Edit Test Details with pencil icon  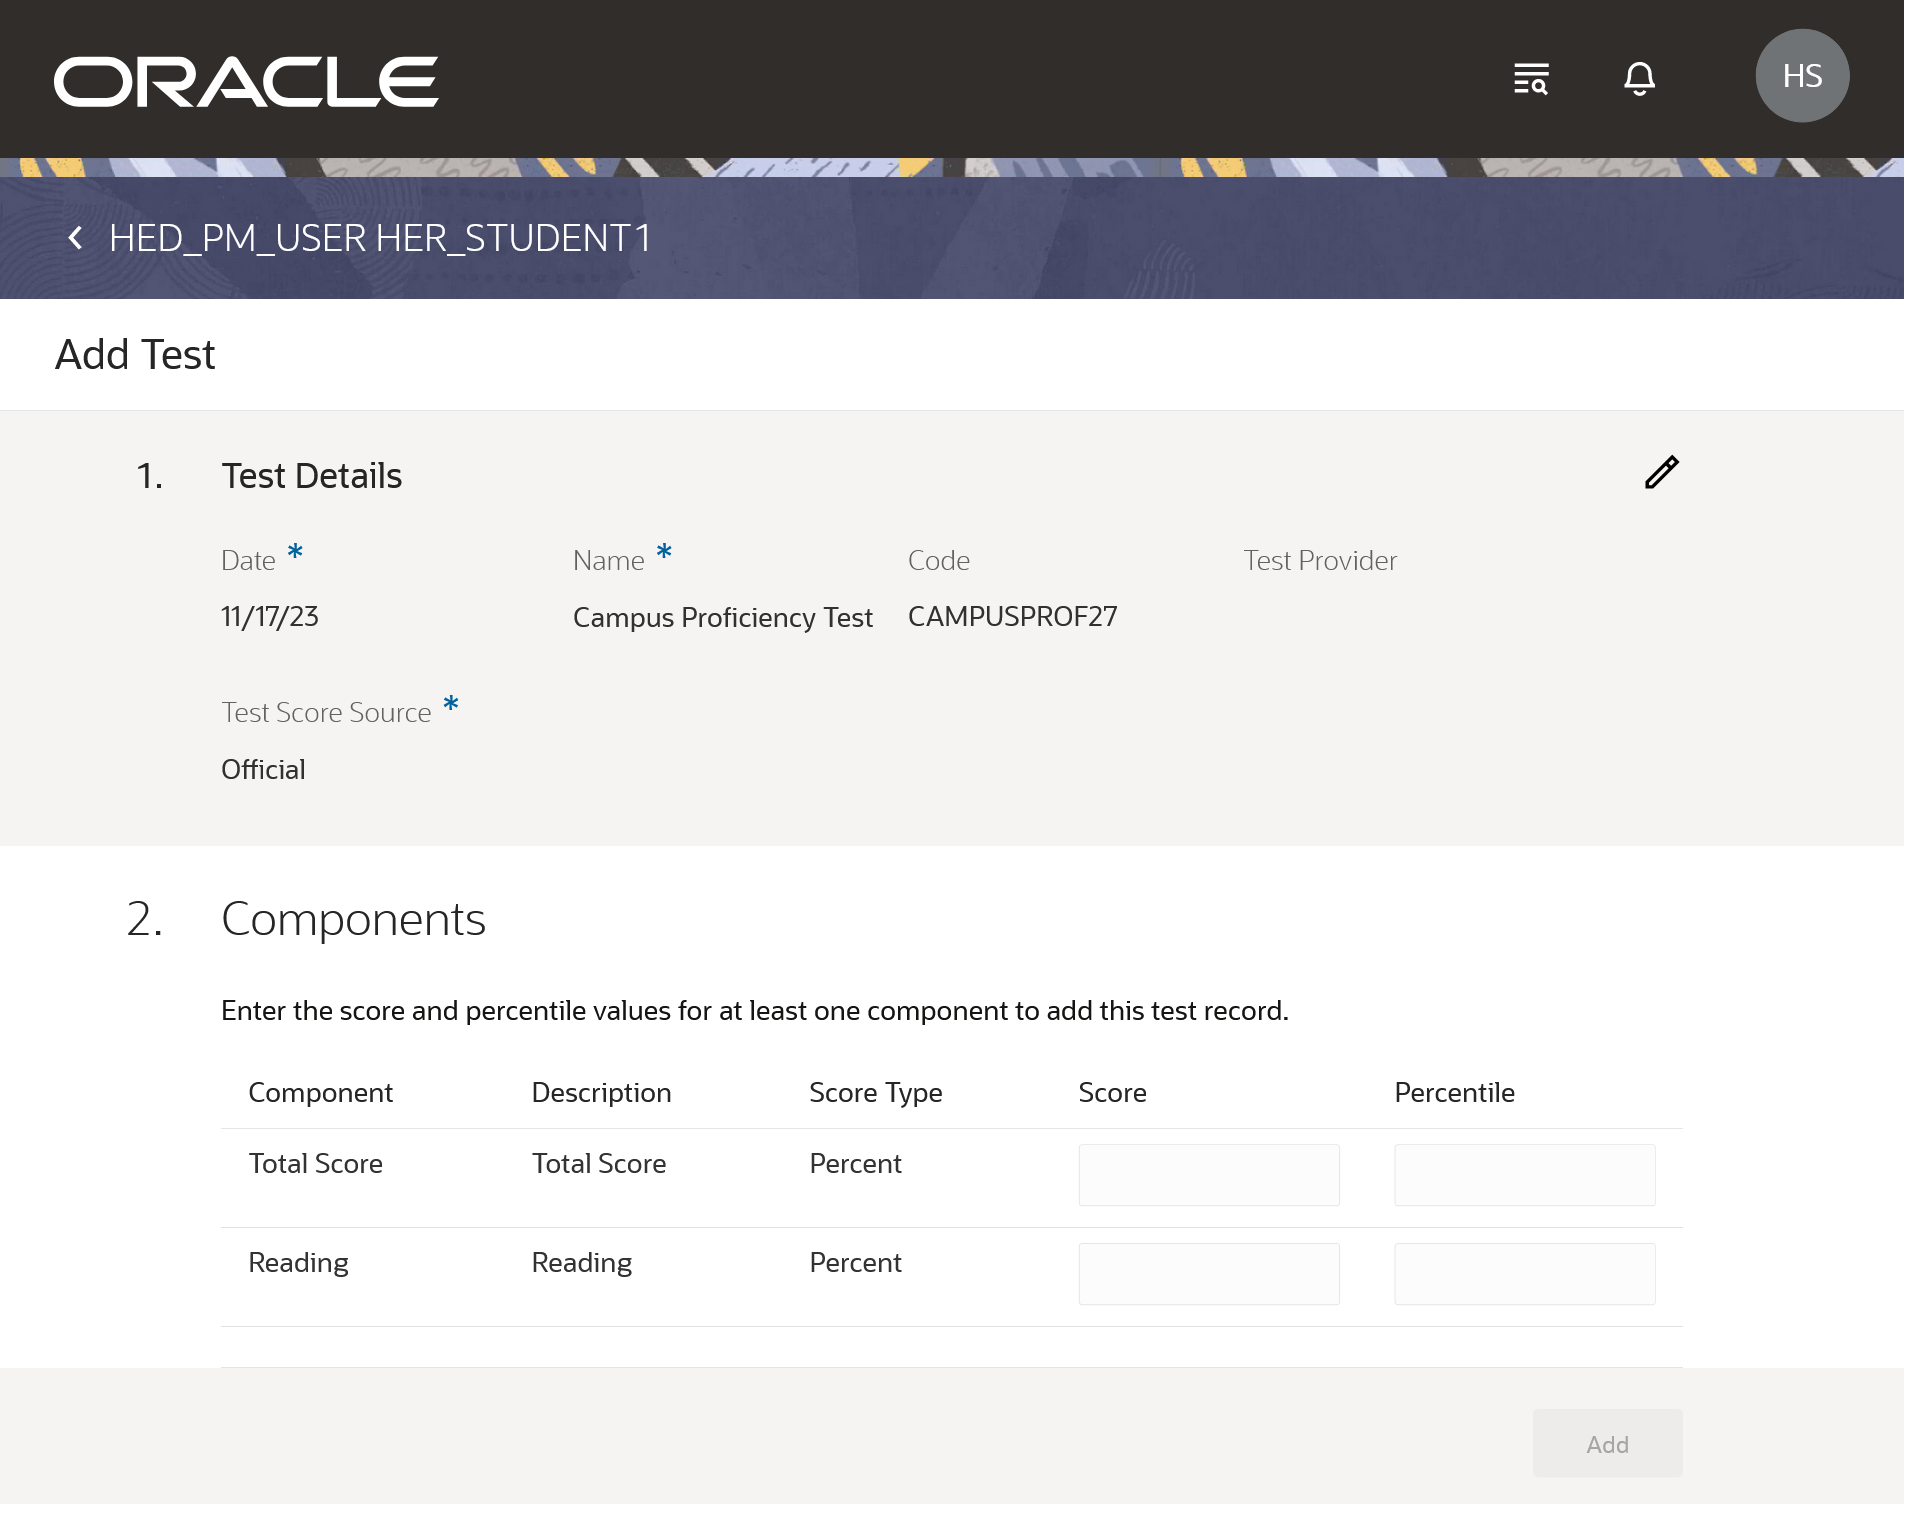point(1661,472)
